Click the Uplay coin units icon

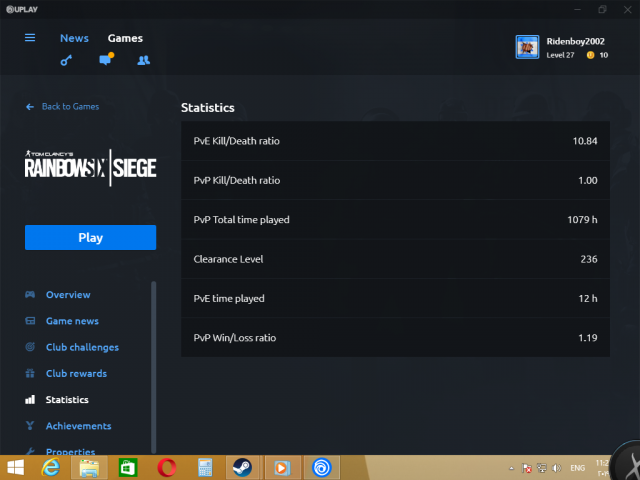[x=590, y=55]
